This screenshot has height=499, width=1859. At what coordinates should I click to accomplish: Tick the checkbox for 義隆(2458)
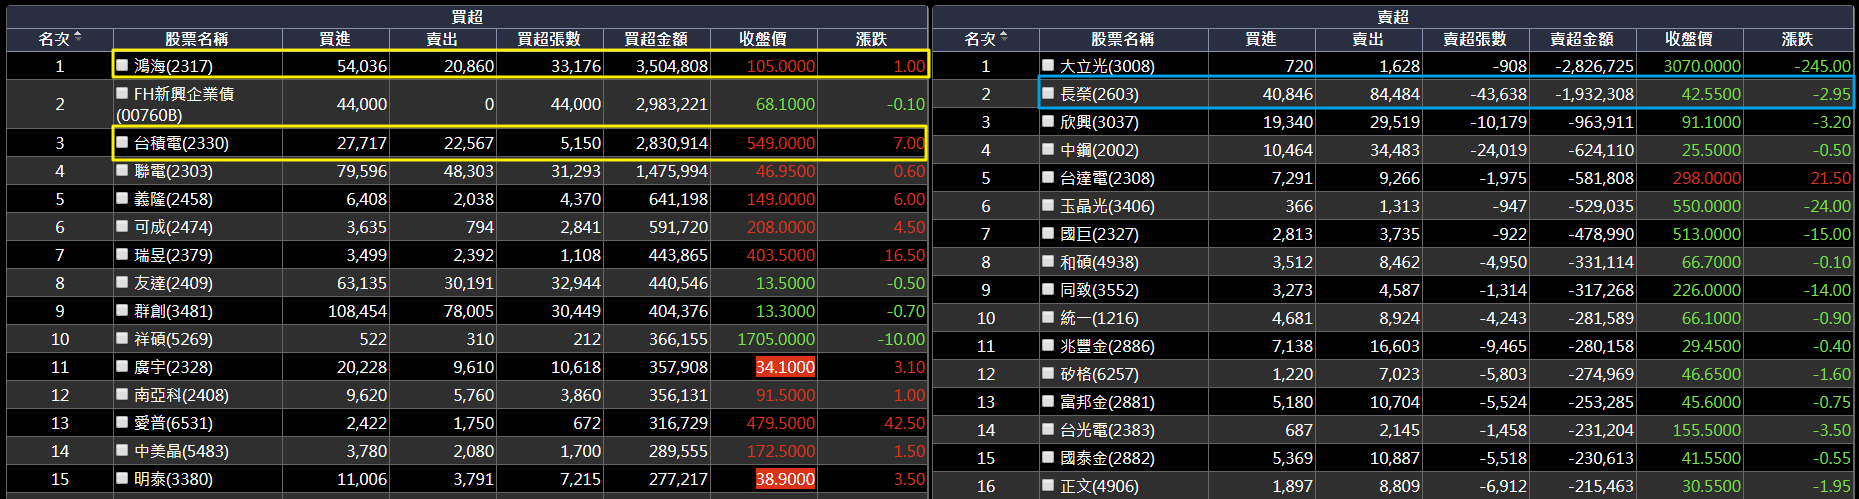click(x=122, y=198)
